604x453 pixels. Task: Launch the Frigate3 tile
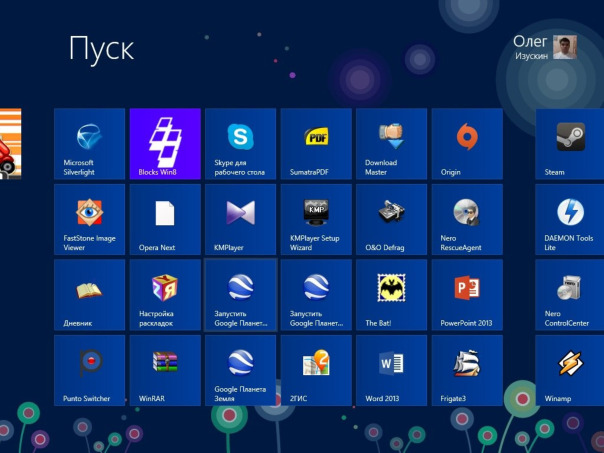point(467,370)
